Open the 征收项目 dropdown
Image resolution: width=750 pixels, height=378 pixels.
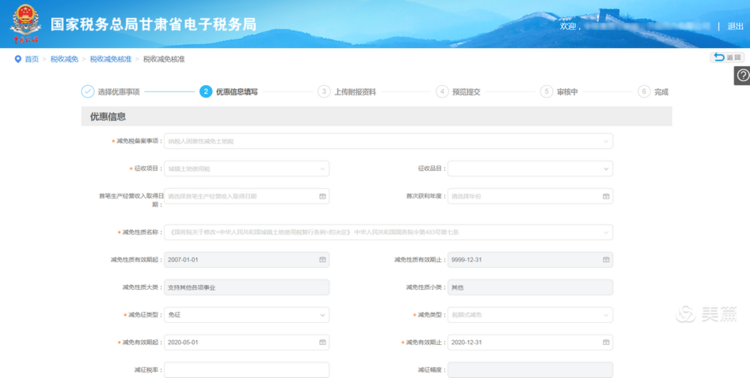tap(246, 168)
